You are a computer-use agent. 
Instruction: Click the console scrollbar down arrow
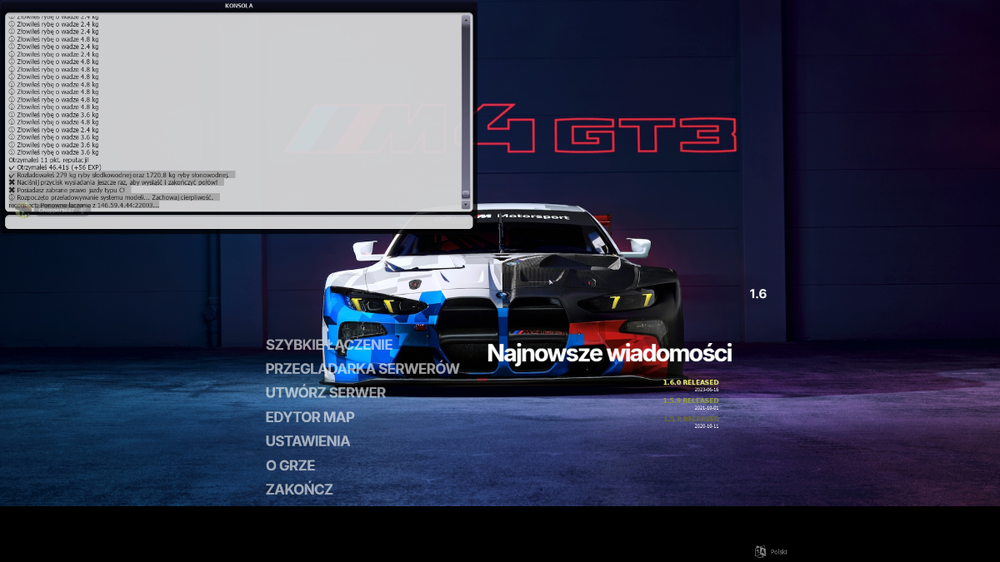click(466, 205)
